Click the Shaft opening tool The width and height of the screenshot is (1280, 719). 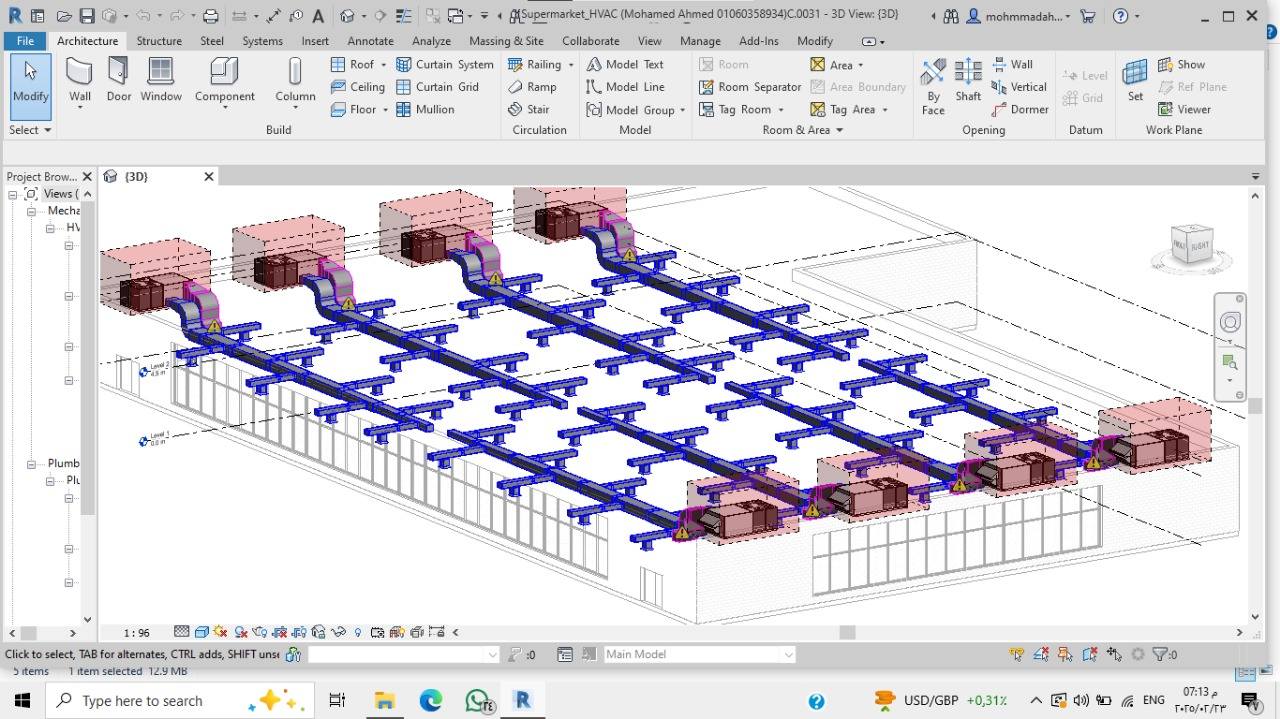pyautogui.click(x=967, y=78)
